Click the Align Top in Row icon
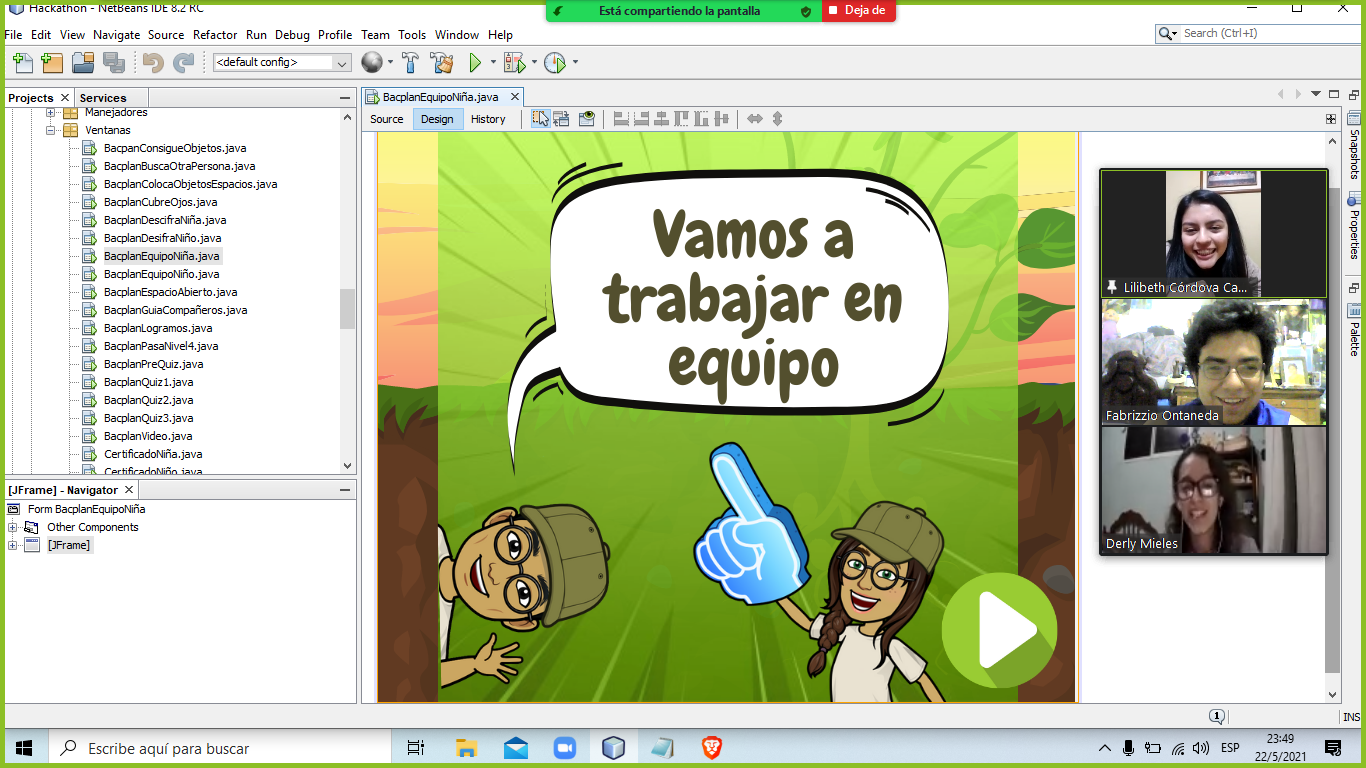The image size is (1366, 768). 682,119
